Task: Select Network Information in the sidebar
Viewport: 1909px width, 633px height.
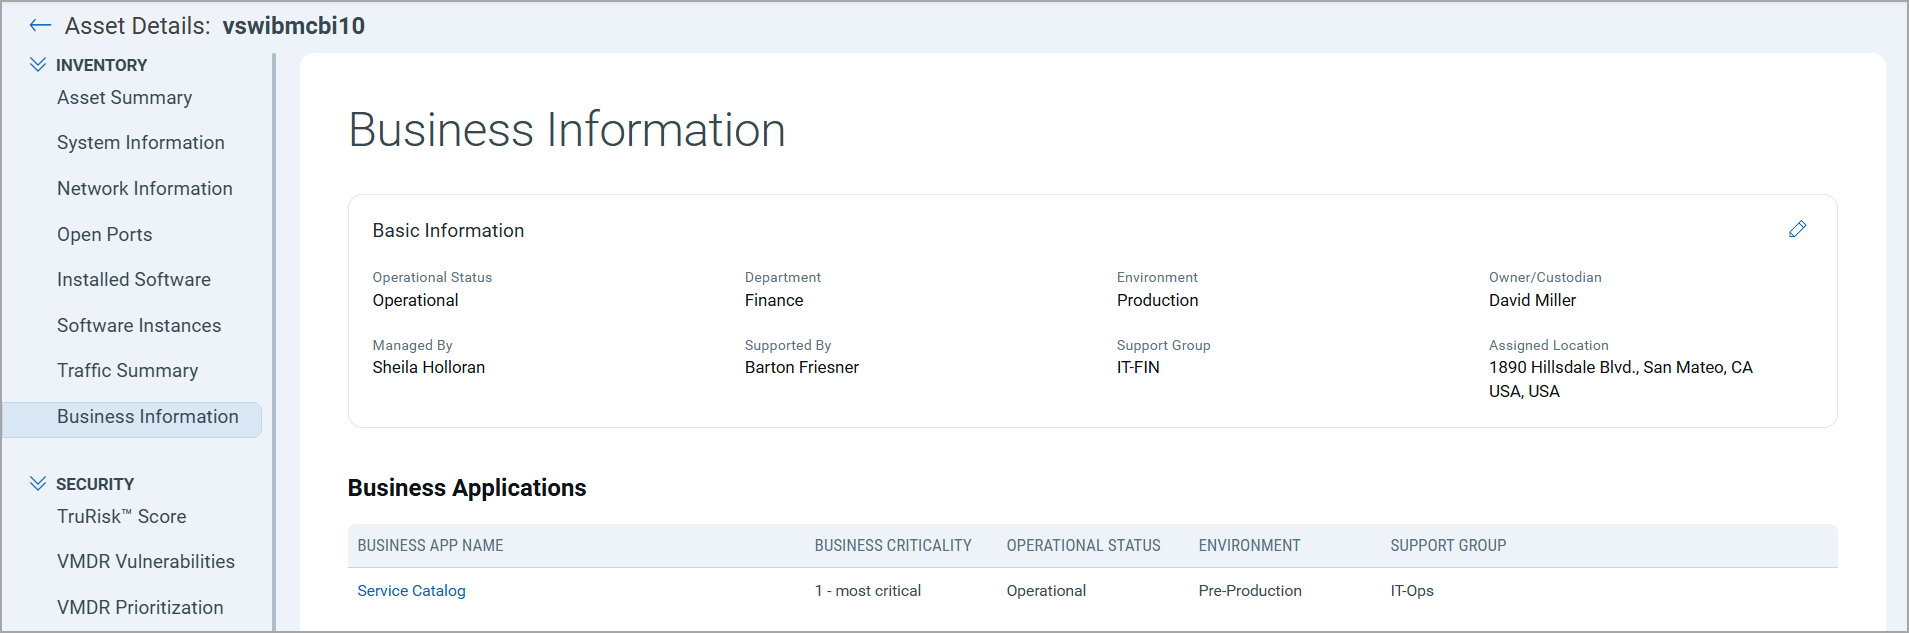Action: pos(144,189)
